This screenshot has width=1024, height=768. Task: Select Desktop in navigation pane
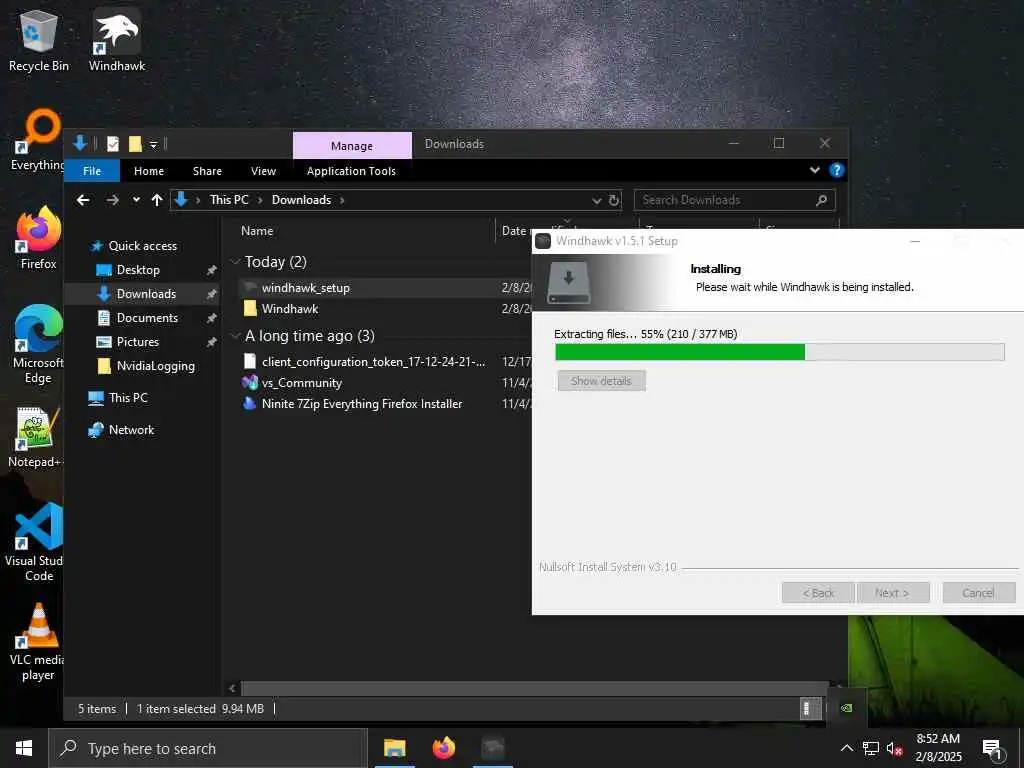pos(138,270)
